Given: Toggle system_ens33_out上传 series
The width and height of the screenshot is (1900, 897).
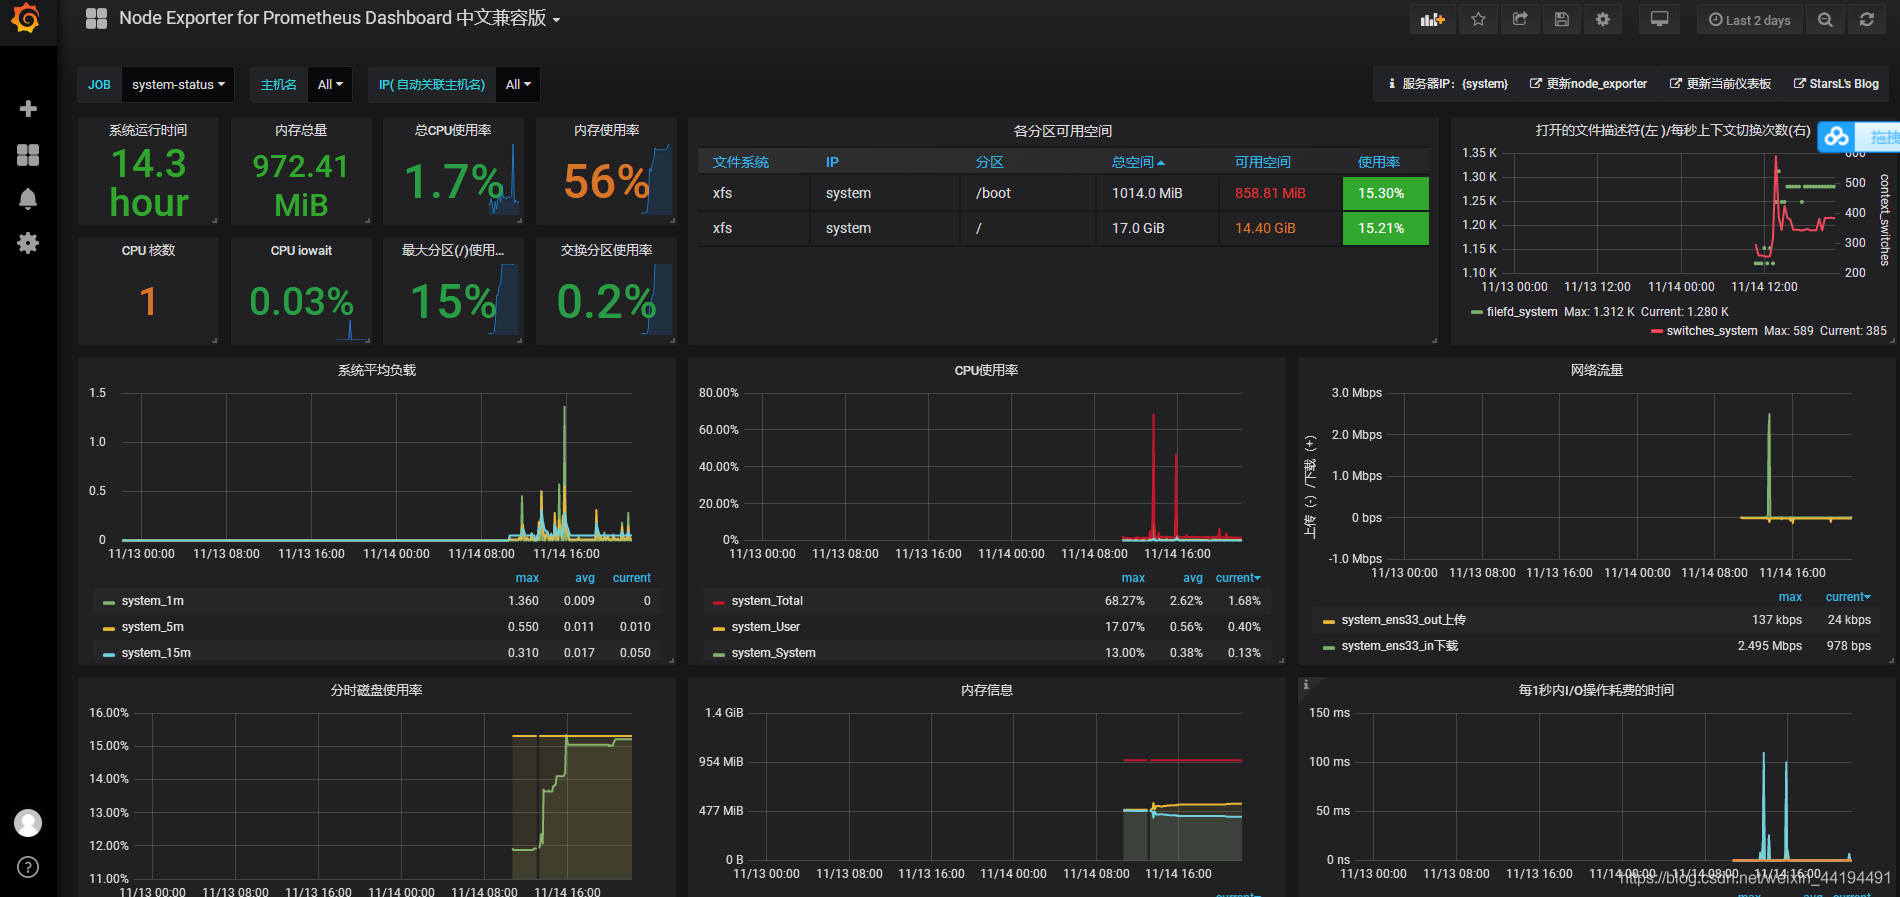Looking at the screenshot, I should click(1403, 620).
